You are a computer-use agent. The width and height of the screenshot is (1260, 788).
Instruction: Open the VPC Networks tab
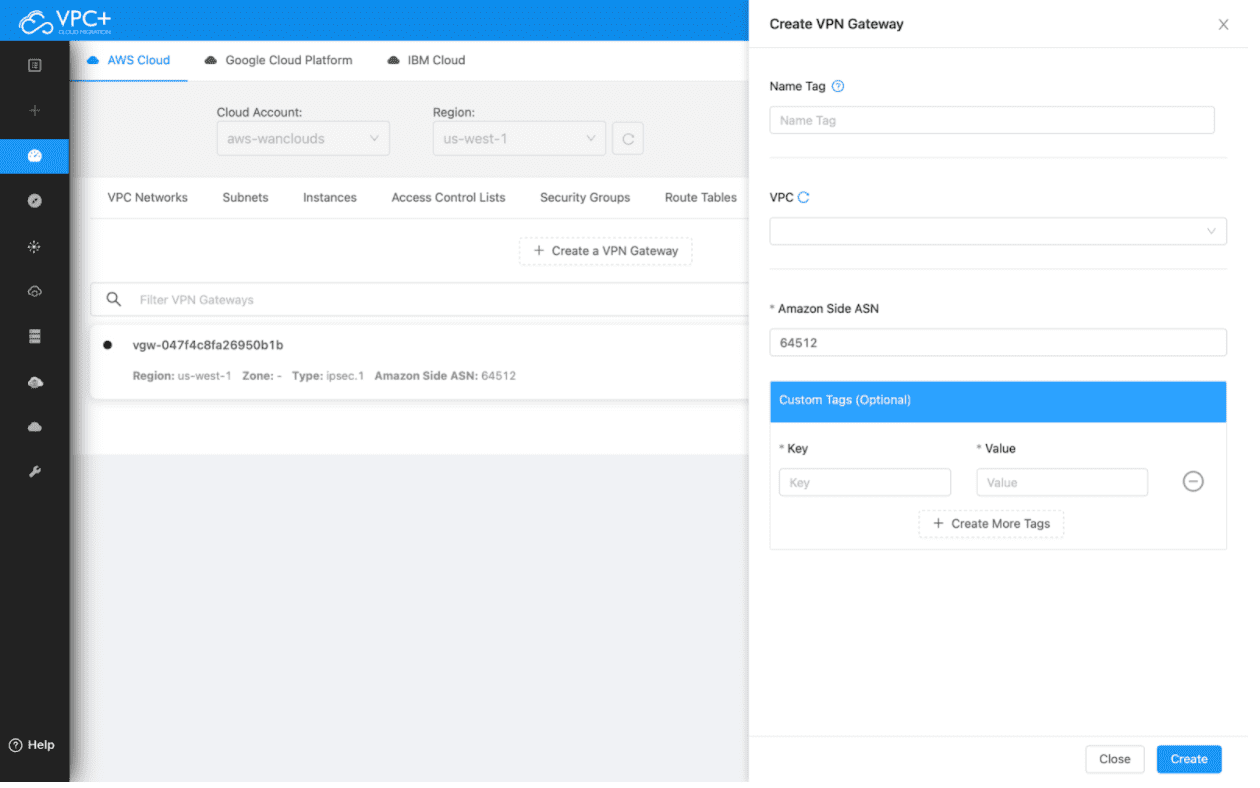pos(148,197)
